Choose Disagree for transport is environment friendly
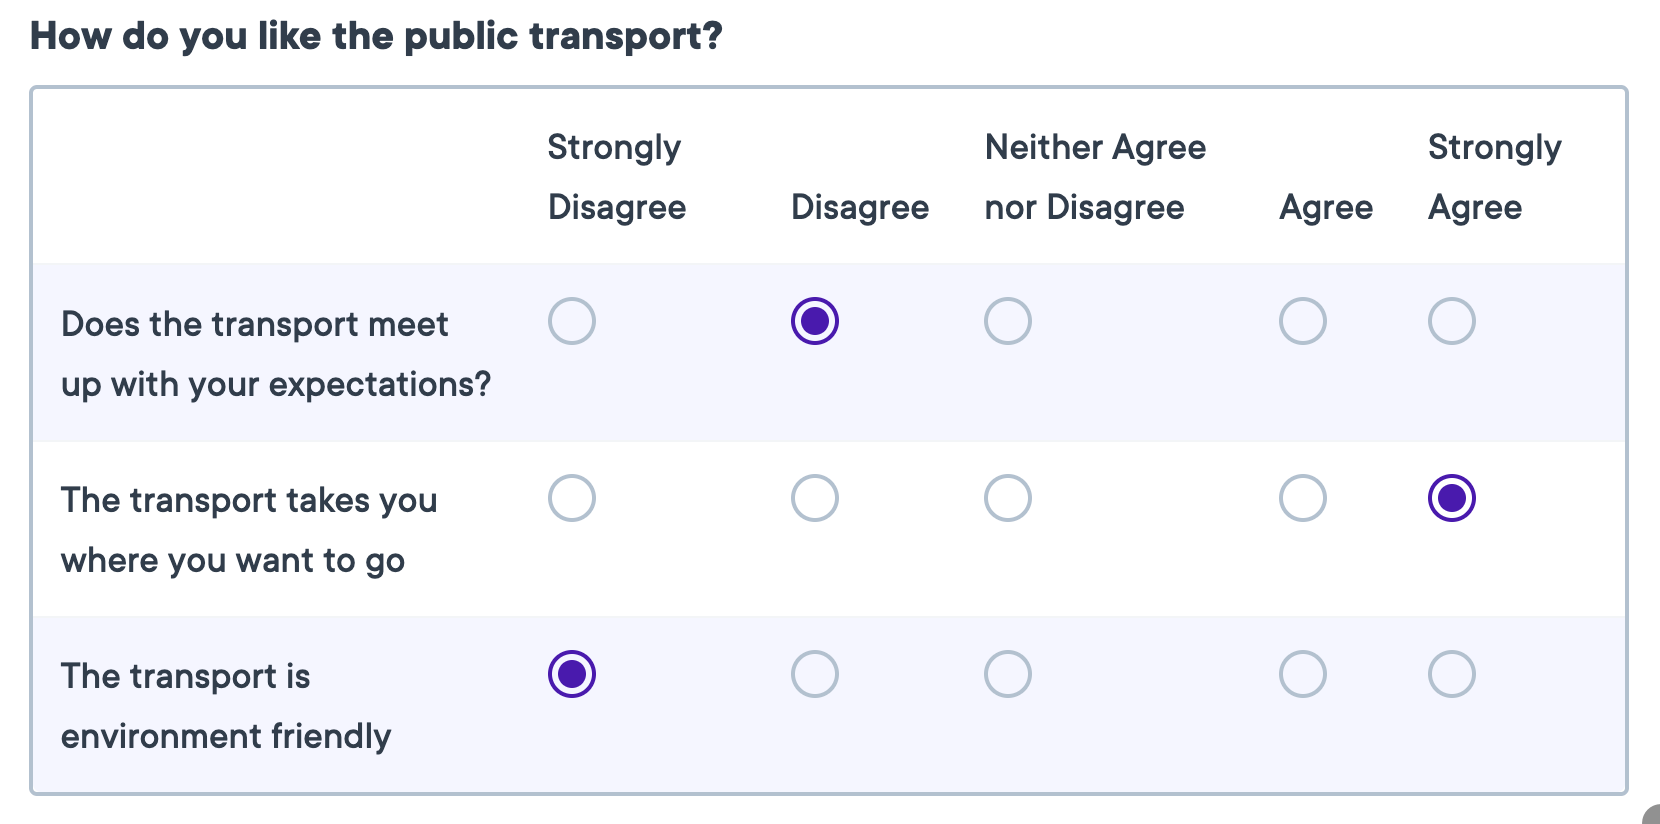 point(815,674)
